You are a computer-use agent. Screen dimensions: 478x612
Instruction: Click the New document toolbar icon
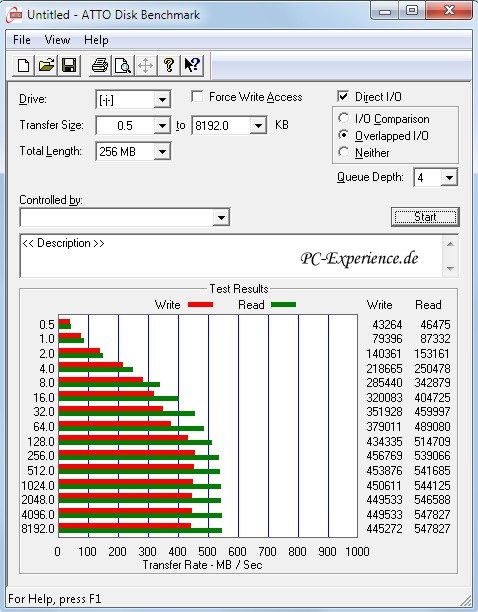point(23,65)
